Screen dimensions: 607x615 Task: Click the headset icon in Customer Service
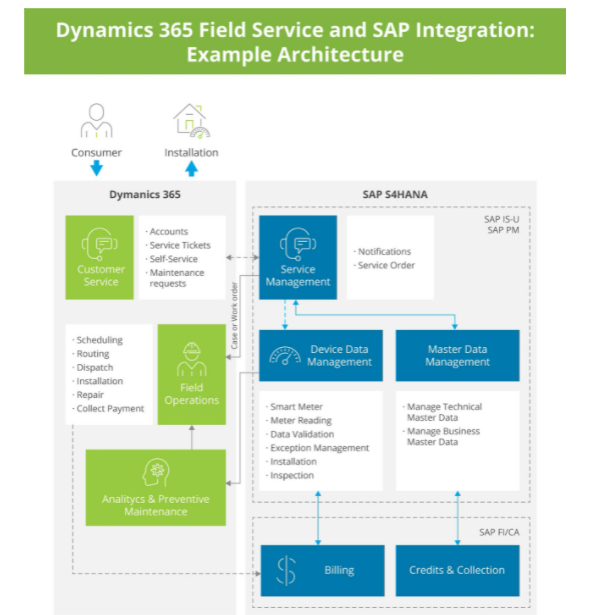[x=100, y=244]
